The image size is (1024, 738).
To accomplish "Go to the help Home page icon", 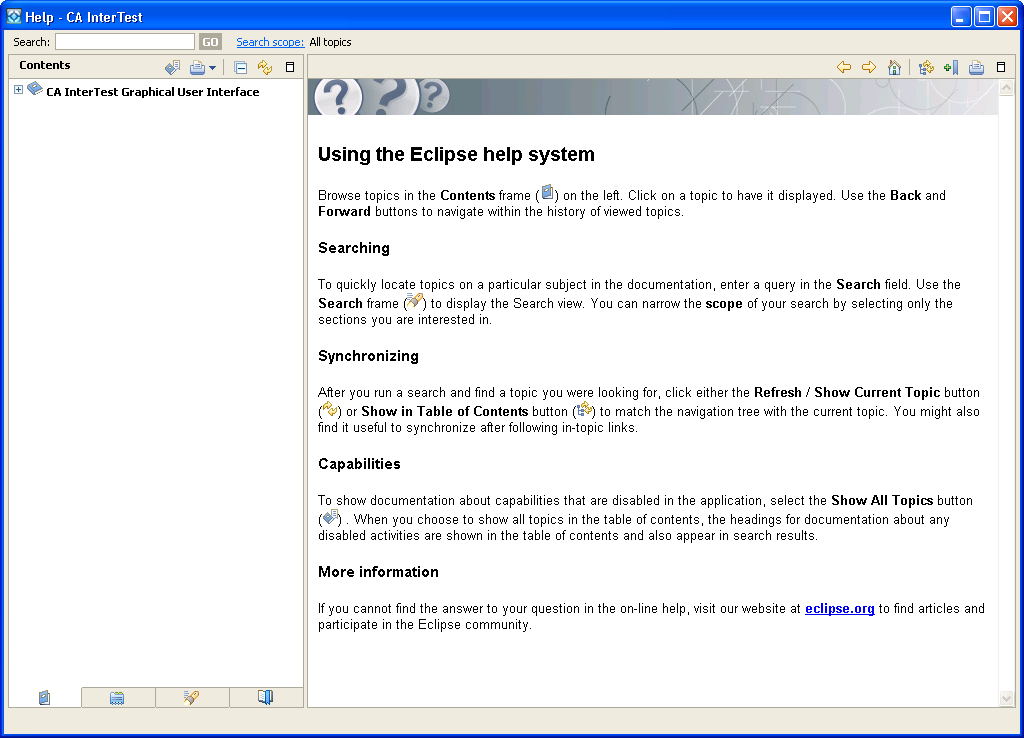I will click(894, 67).
